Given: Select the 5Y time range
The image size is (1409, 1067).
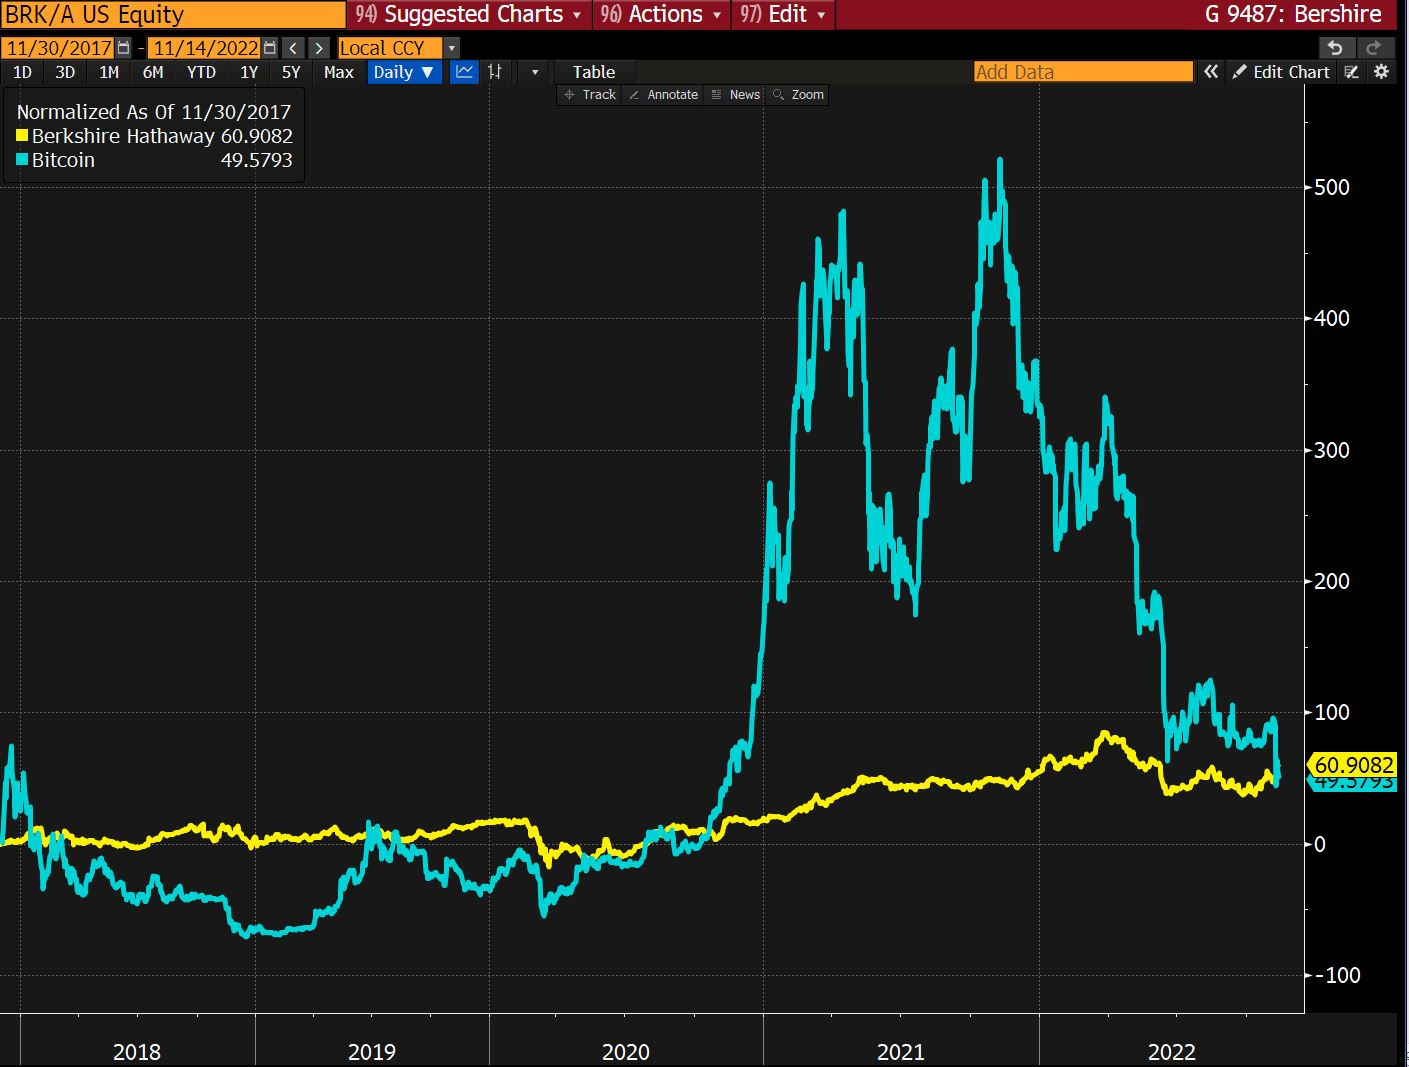Looking at the screenshot, I should (291, 72).
